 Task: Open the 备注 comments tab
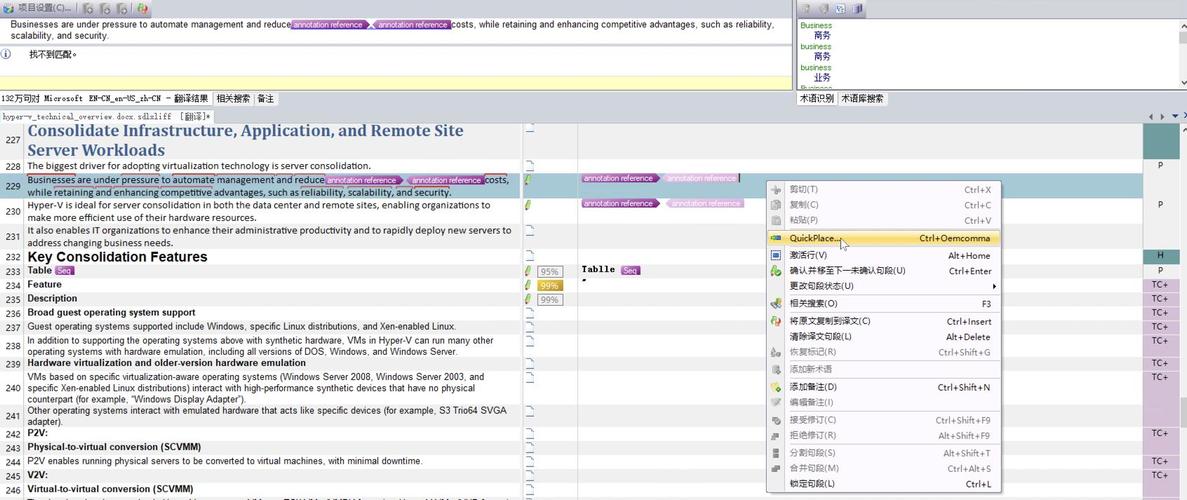[266, 98]
